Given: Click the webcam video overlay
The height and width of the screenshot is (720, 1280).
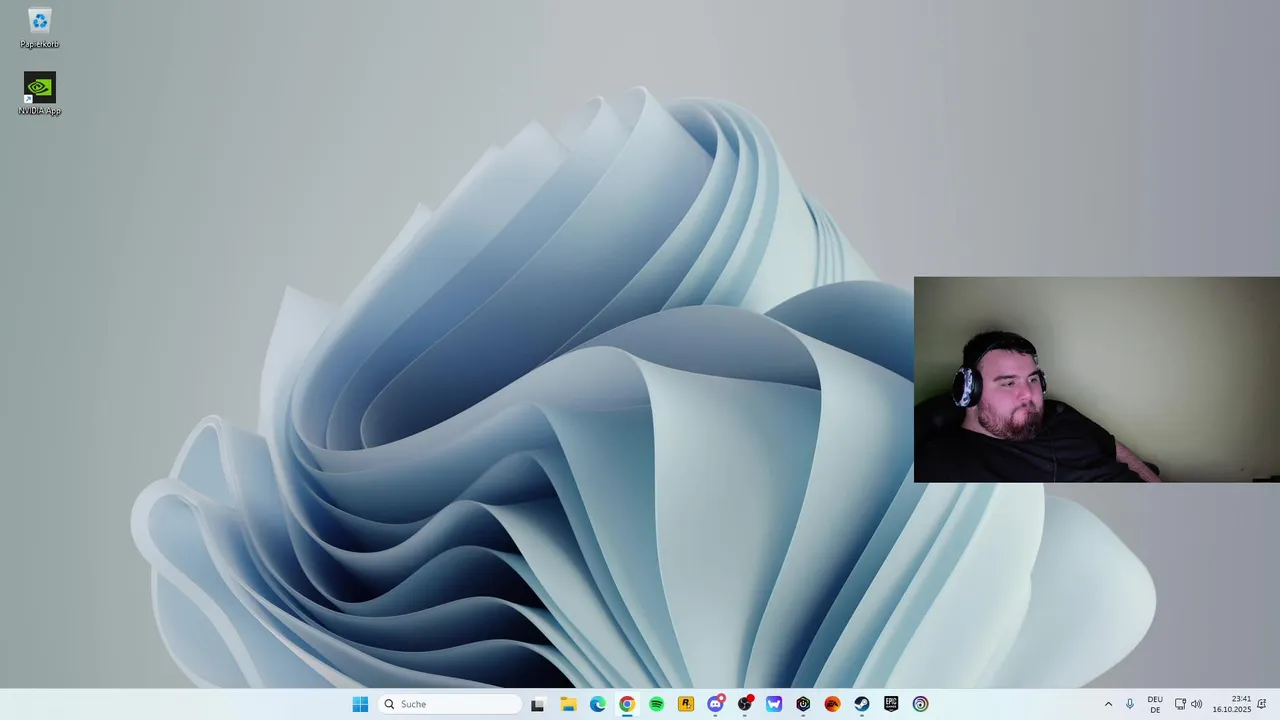Looking at the screenshot, I should pos(1097,379).
